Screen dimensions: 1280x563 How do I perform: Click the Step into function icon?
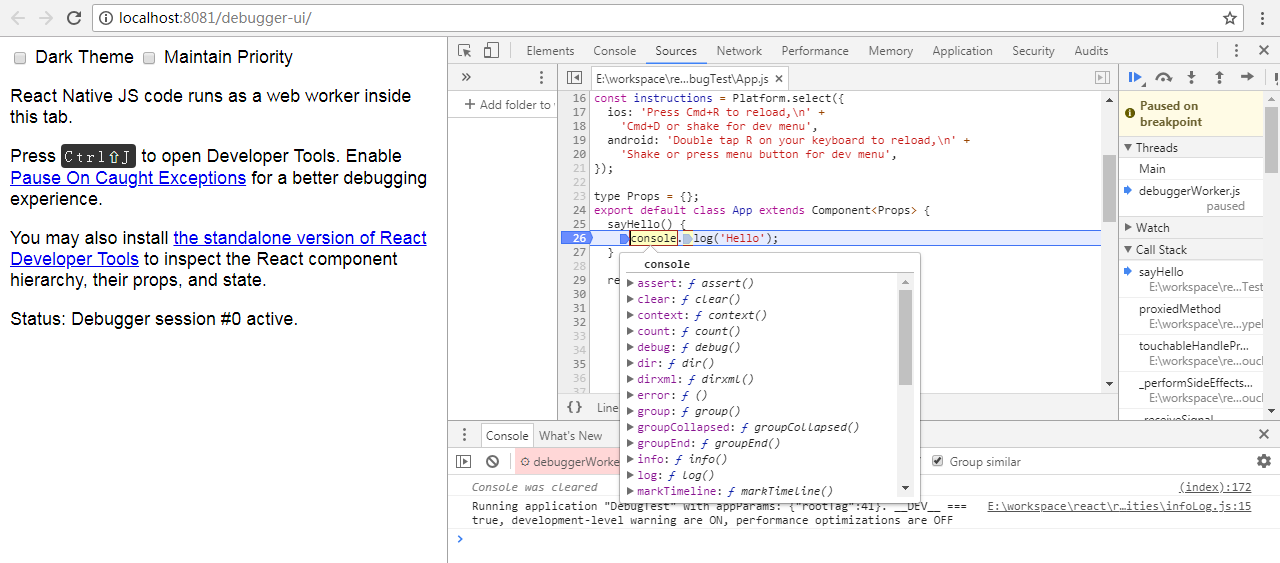click(x=1191, y=77)
